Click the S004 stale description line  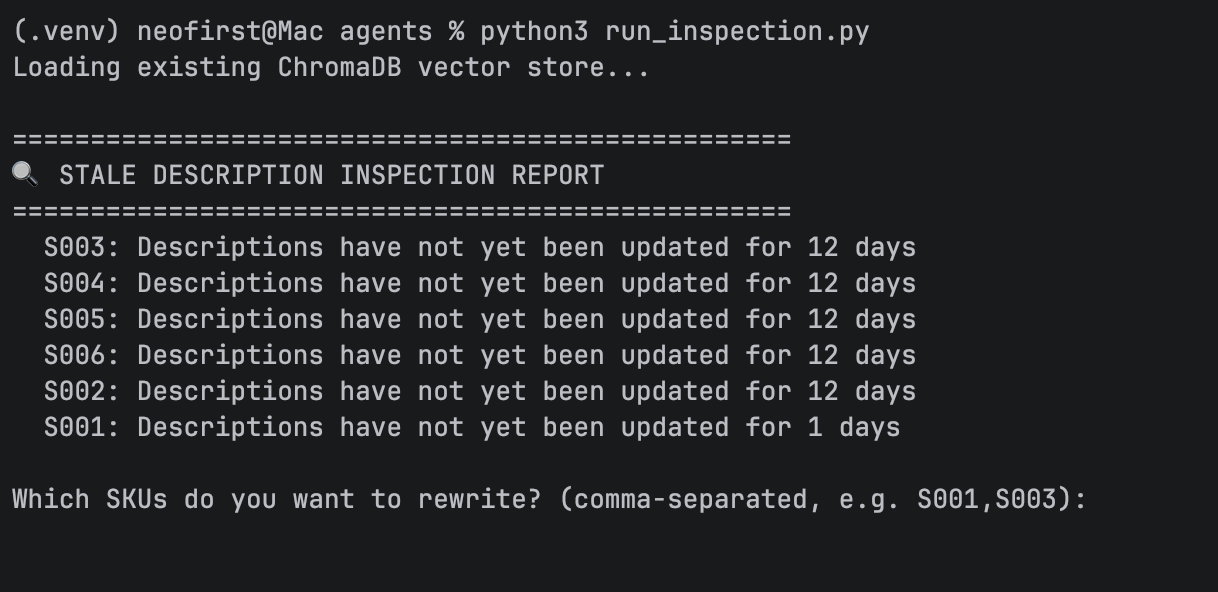click(480, 283)
